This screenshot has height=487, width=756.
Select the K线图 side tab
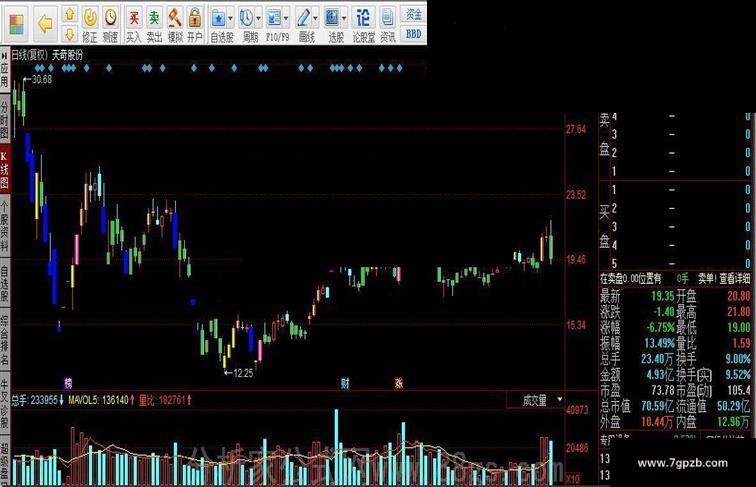(x=4, y=169)
